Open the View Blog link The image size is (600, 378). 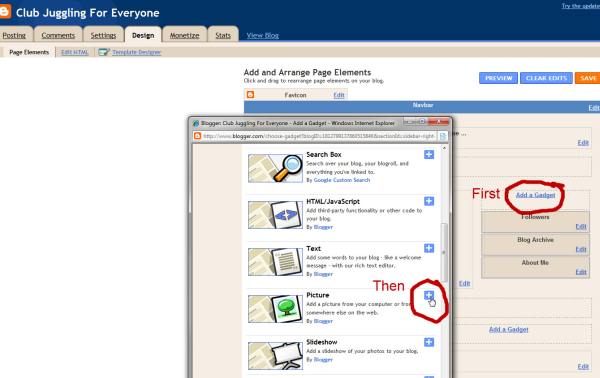point(262,36)
